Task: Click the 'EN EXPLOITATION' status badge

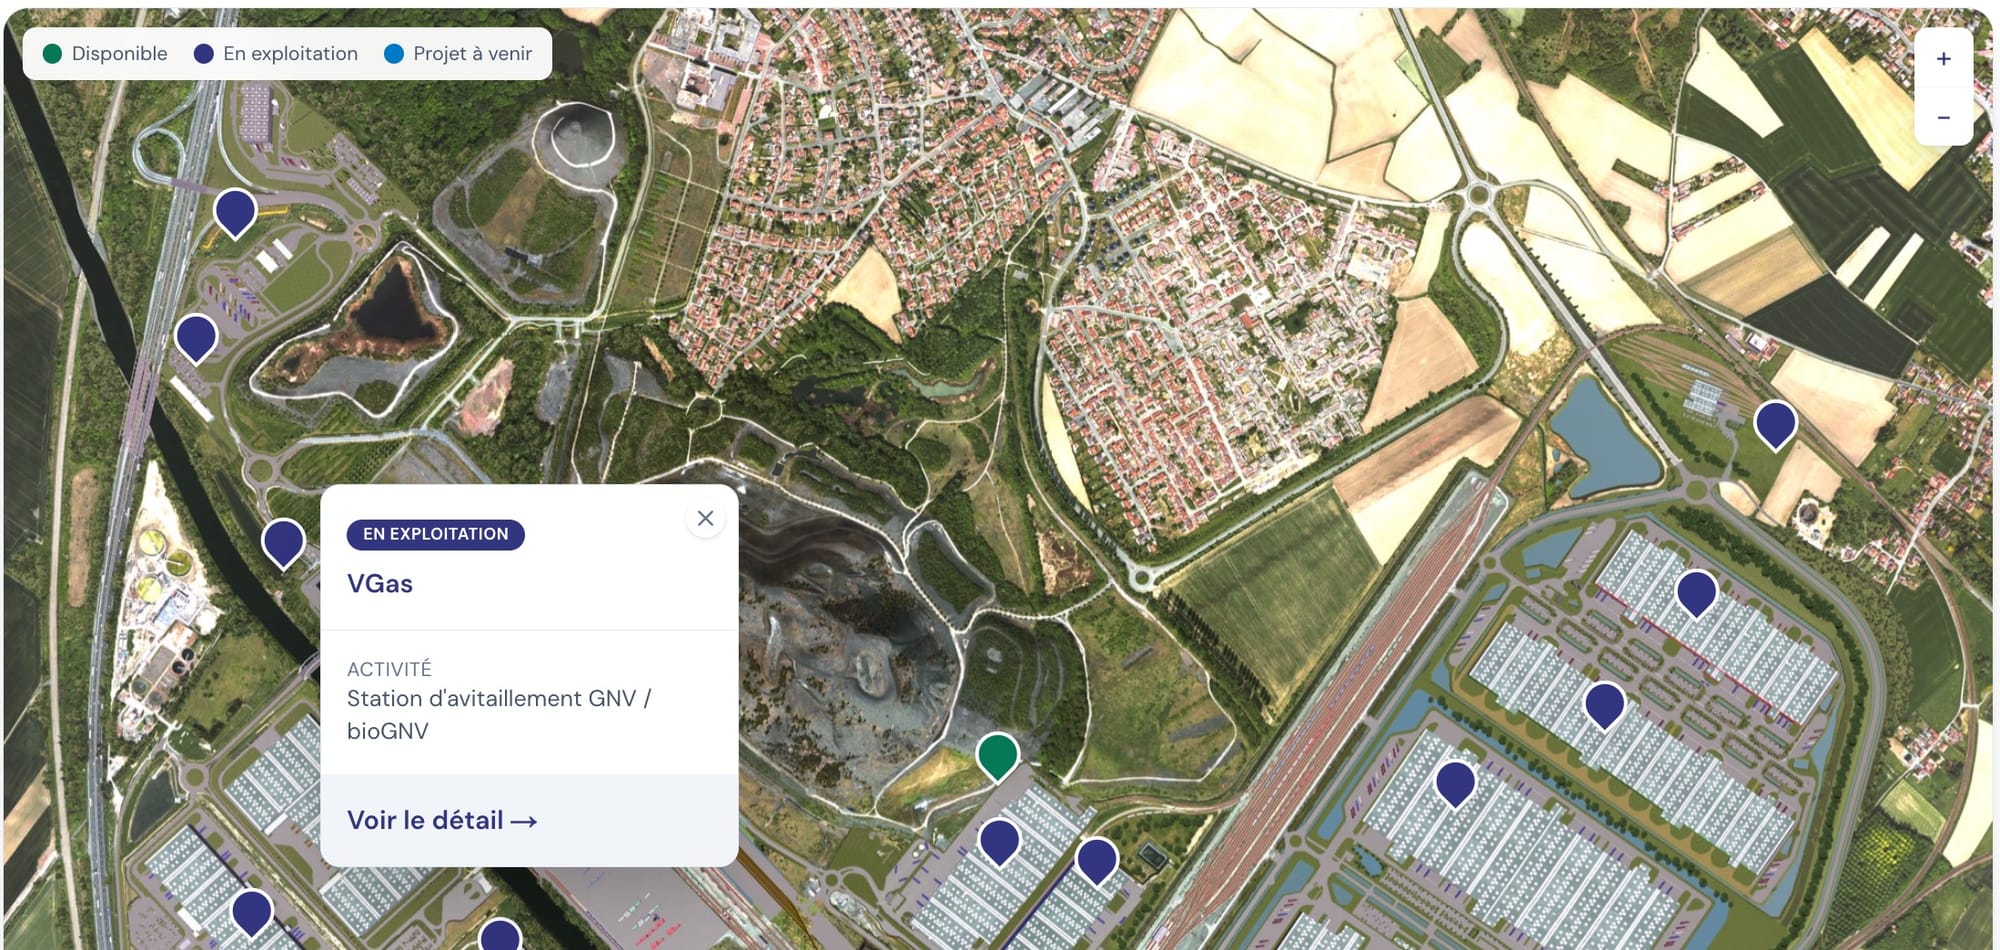Action: pos(436,534)
